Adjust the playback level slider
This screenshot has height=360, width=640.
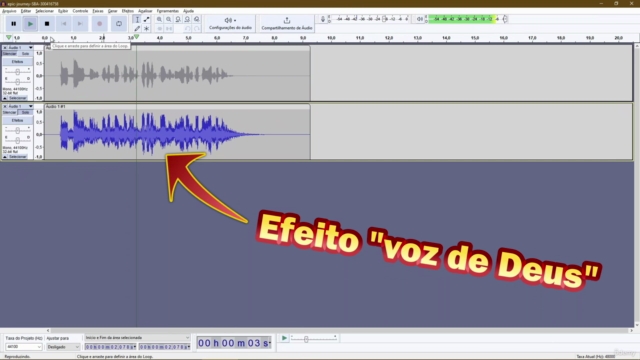(505, 19)
